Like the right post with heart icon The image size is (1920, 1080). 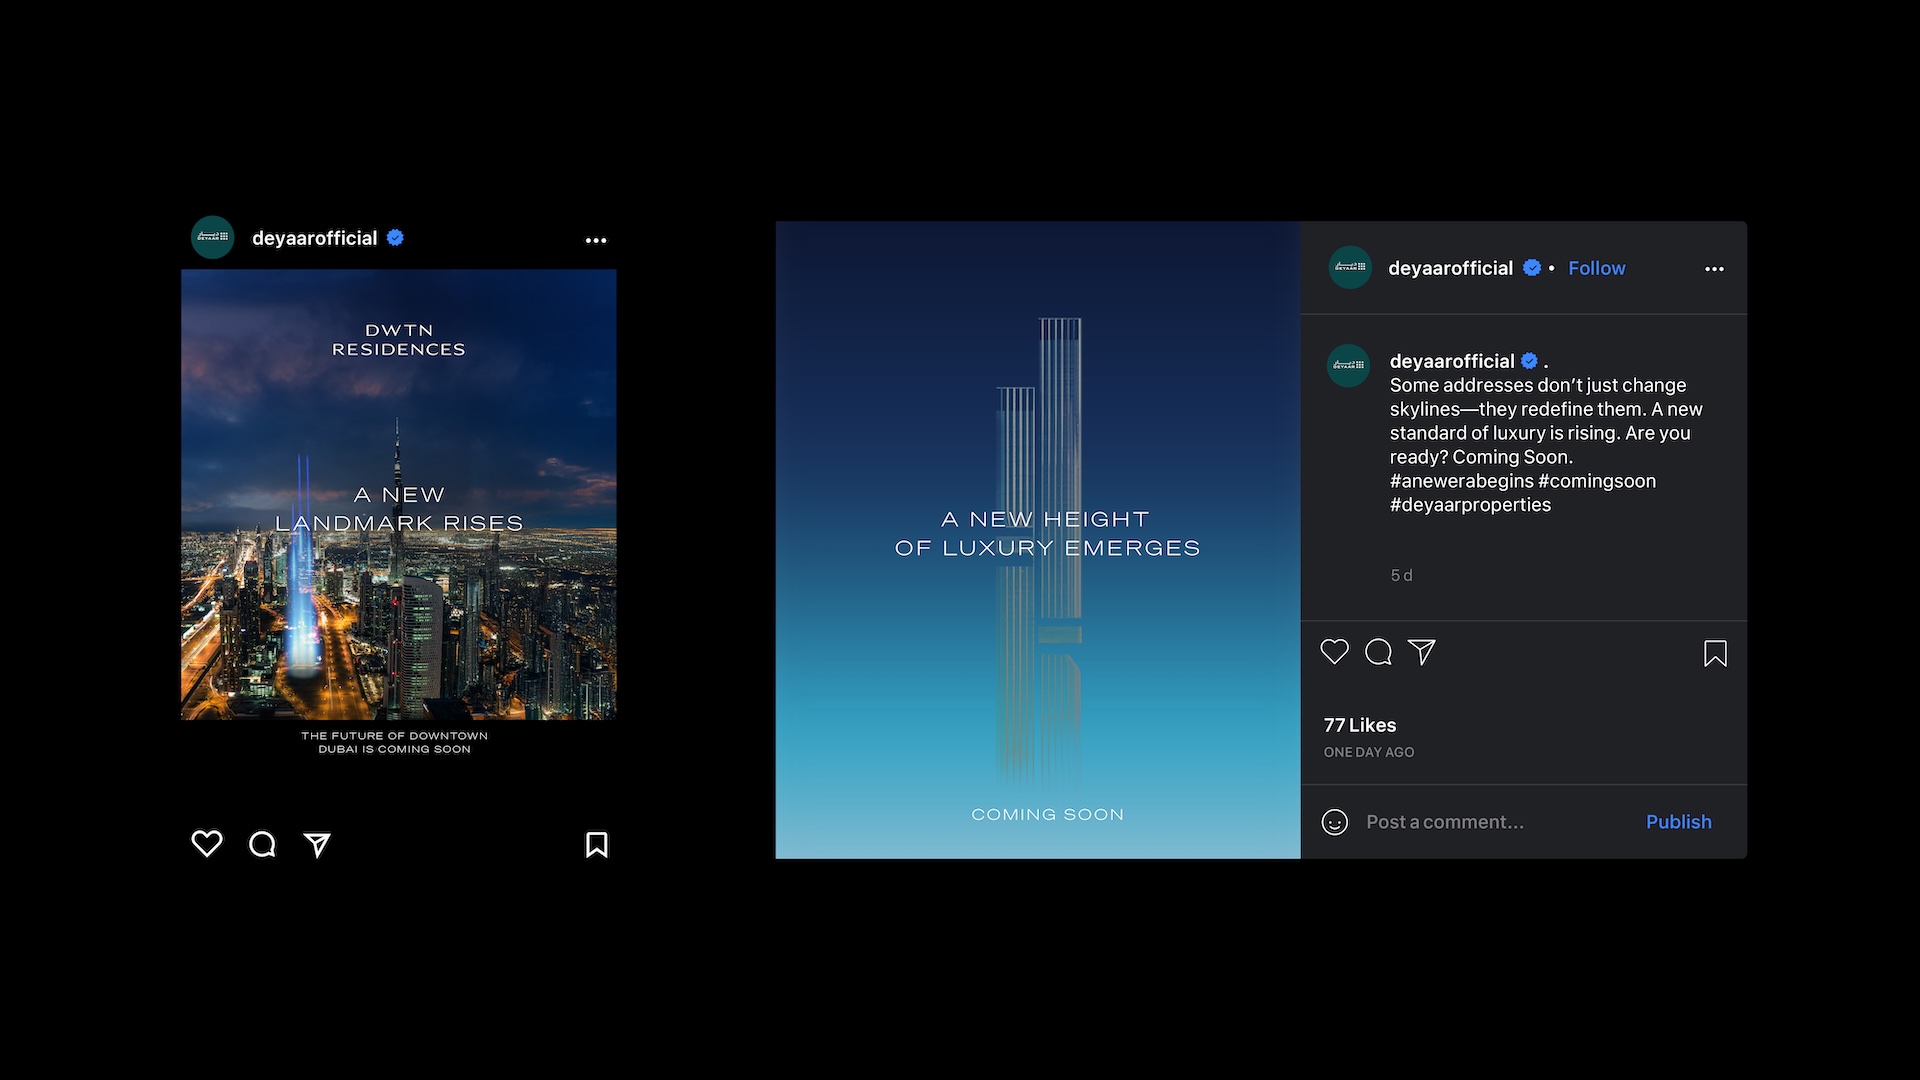point(1334,652)
